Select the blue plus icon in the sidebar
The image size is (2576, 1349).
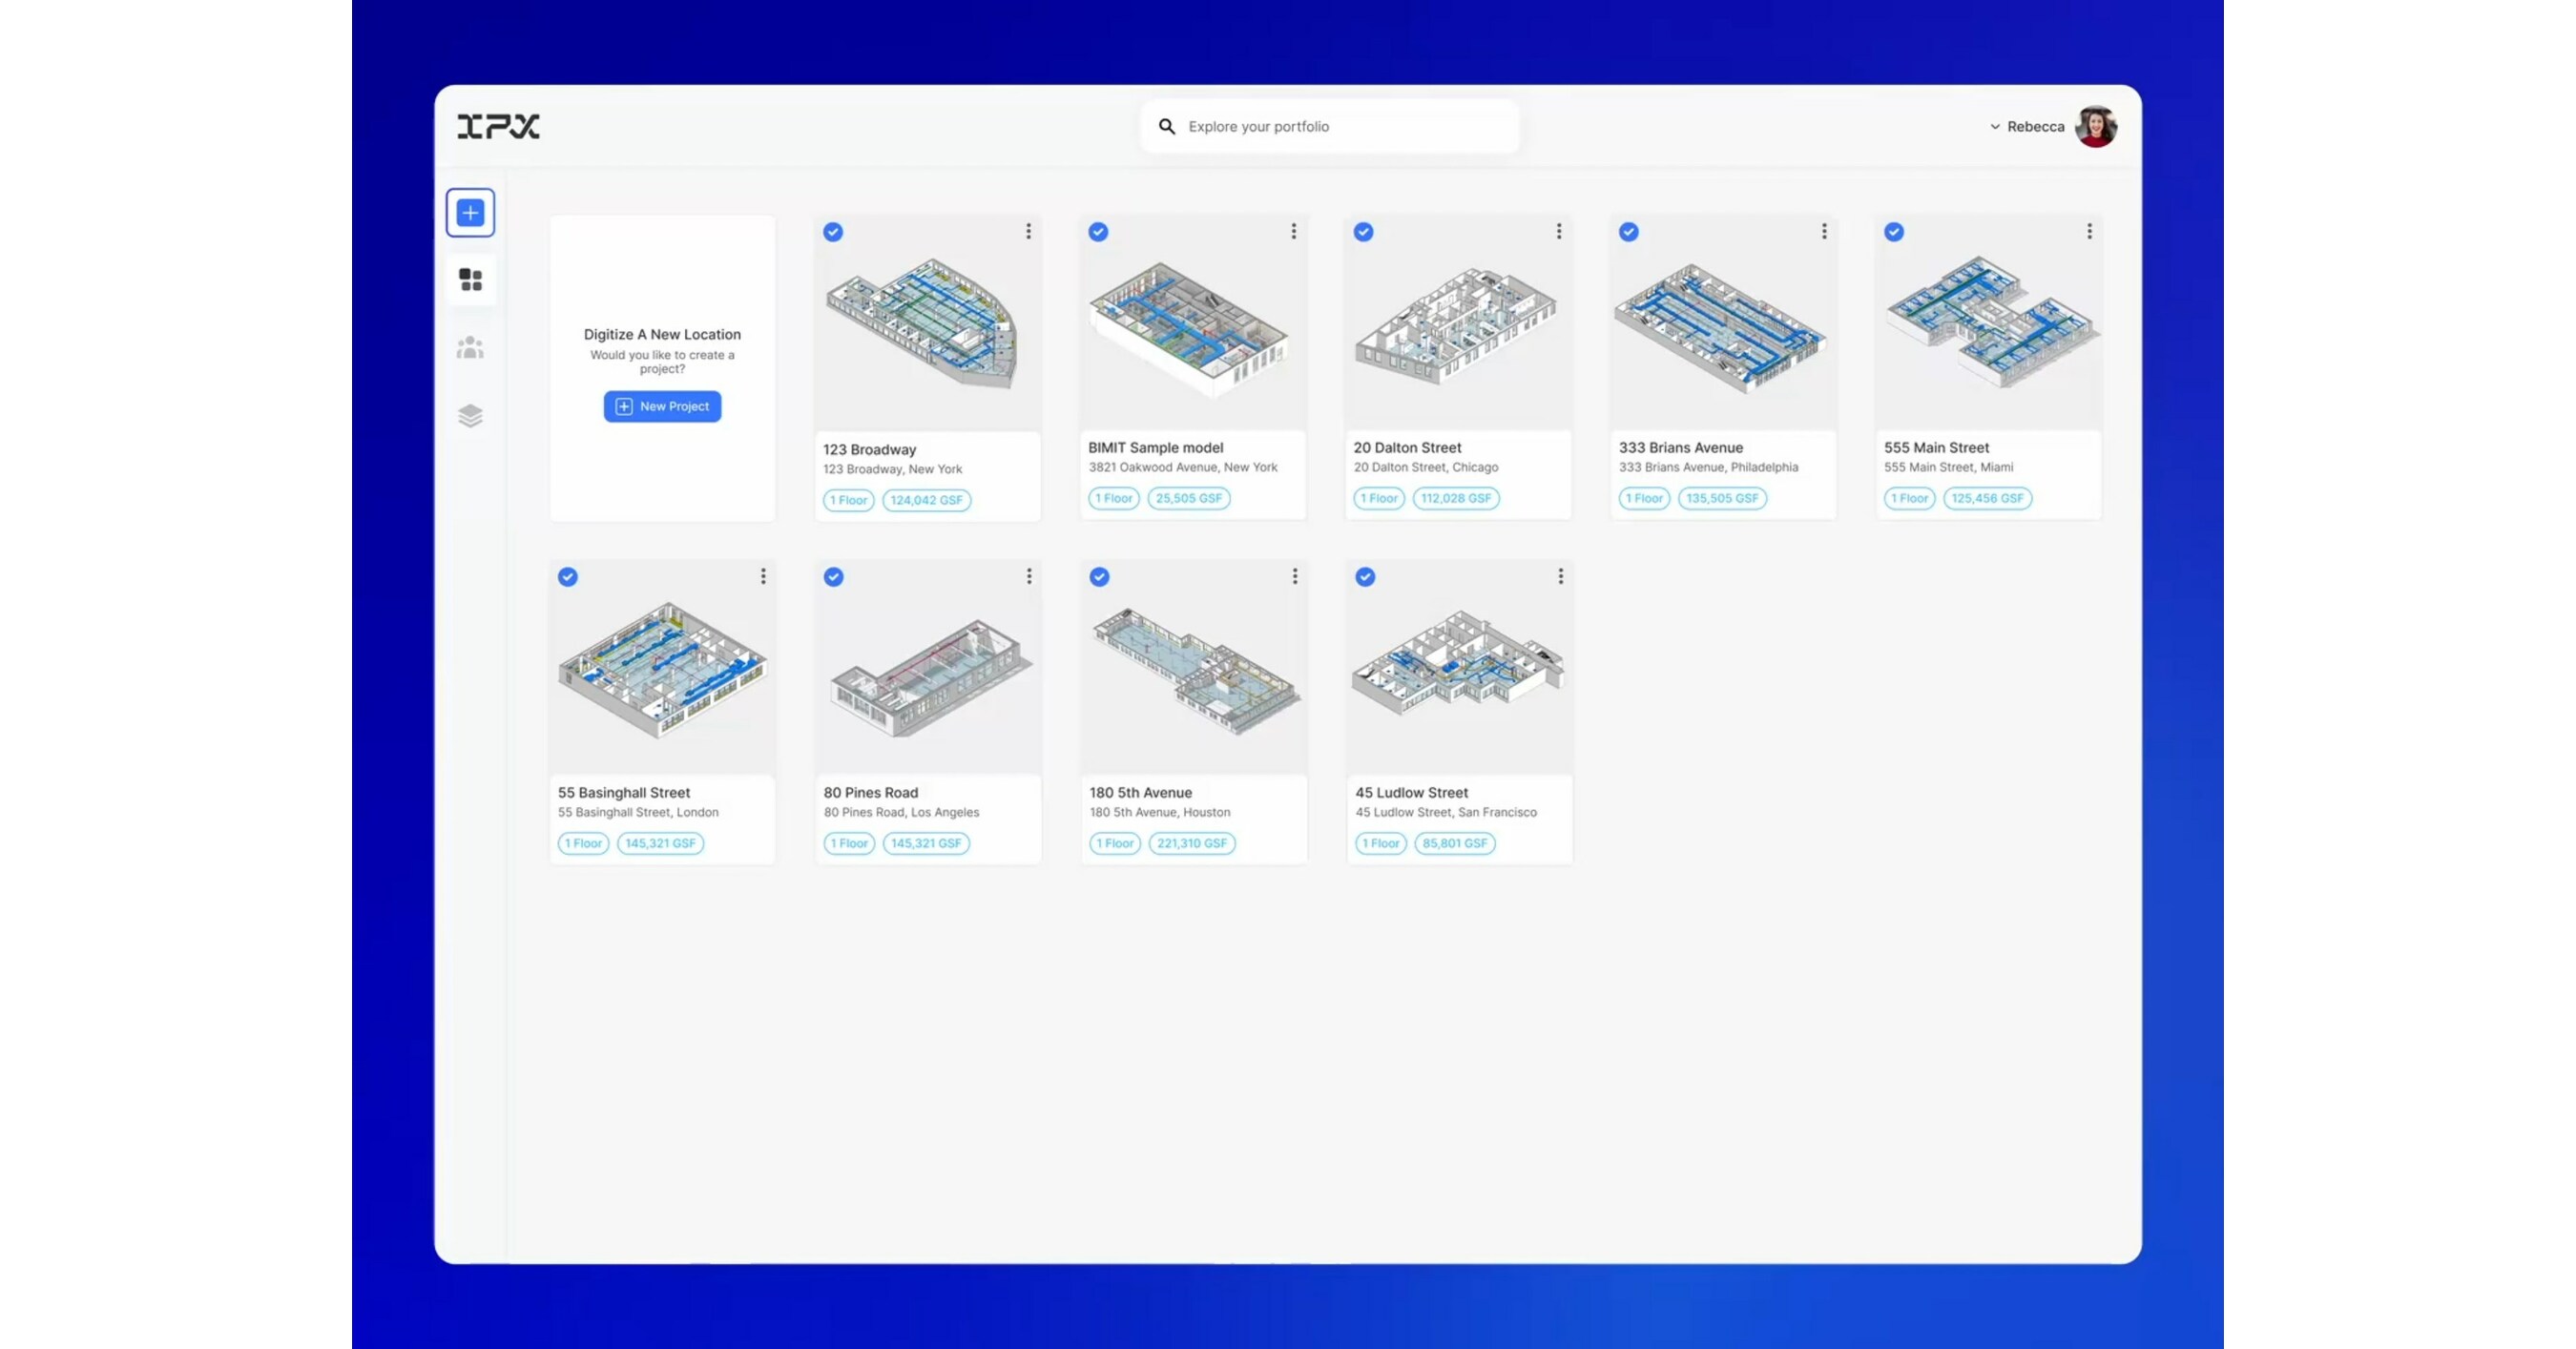click(x=470, y=212)
